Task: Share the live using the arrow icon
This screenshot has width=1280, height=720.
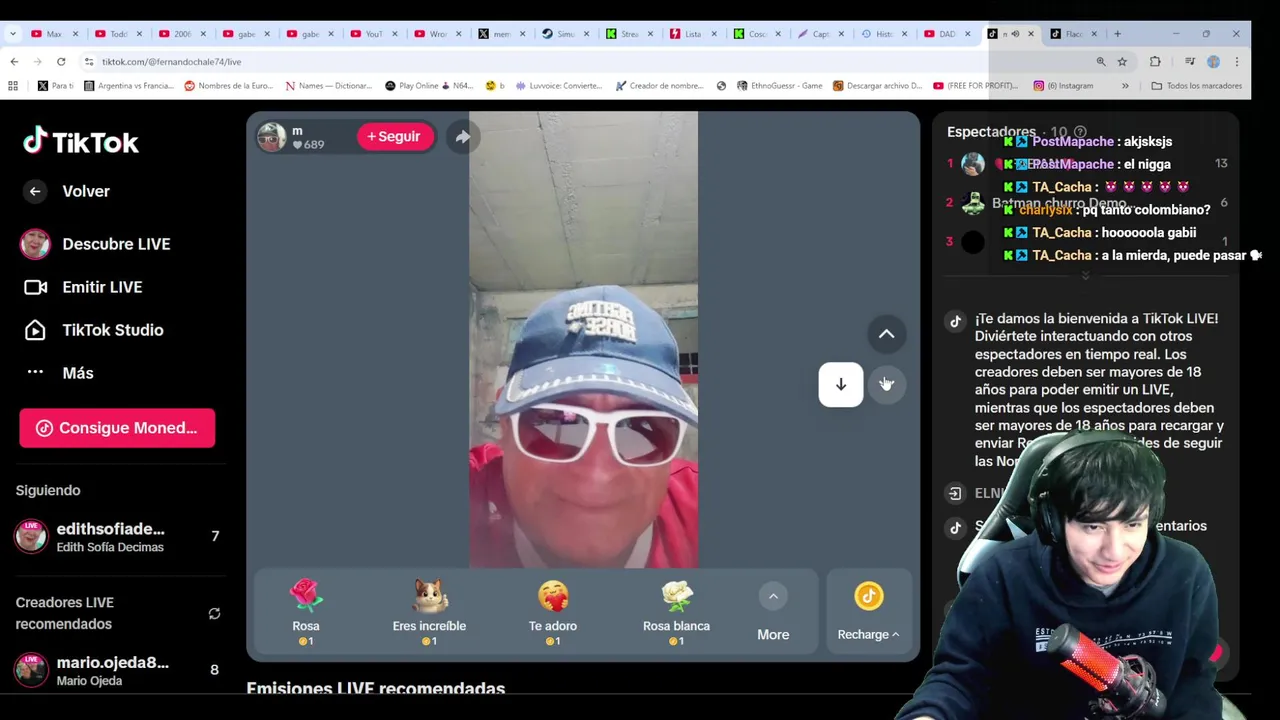Action: pos(462,137)
